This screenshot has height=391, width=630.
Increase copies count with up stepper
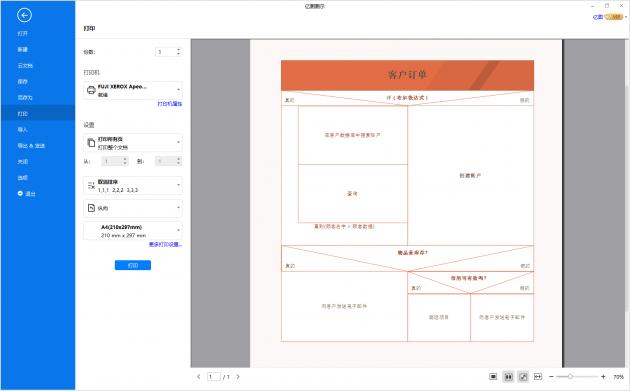click(178, 49)
